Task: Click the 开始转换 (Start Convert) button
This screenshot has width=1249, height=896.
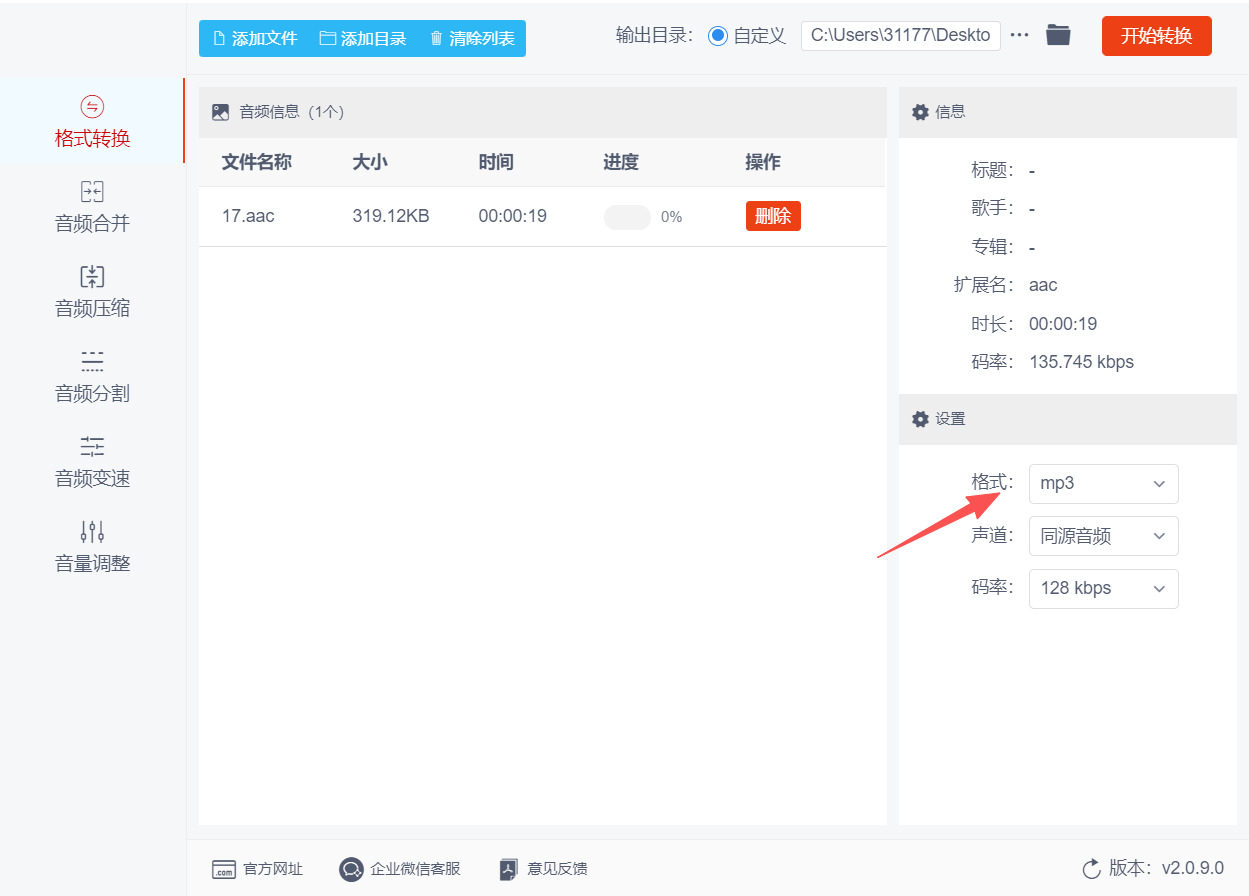Action: (1156, 34)
